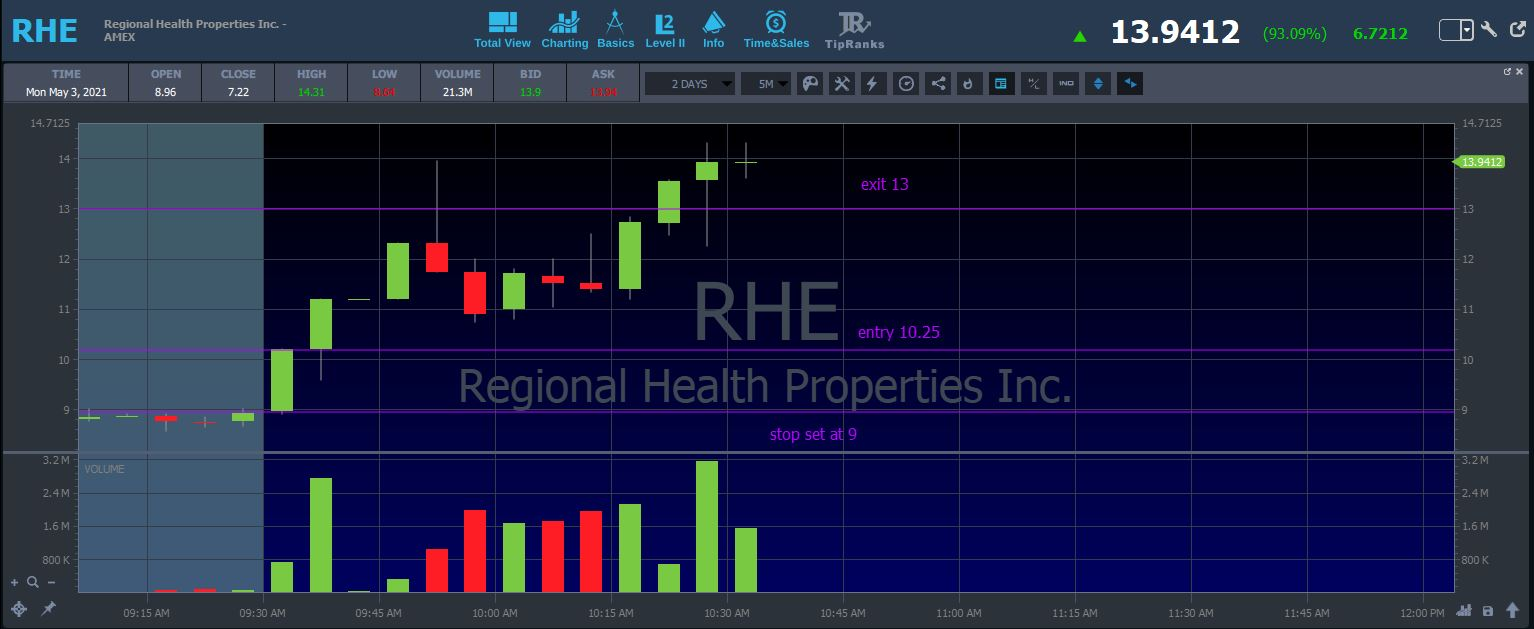Click the VOLUME pane label

104,469
